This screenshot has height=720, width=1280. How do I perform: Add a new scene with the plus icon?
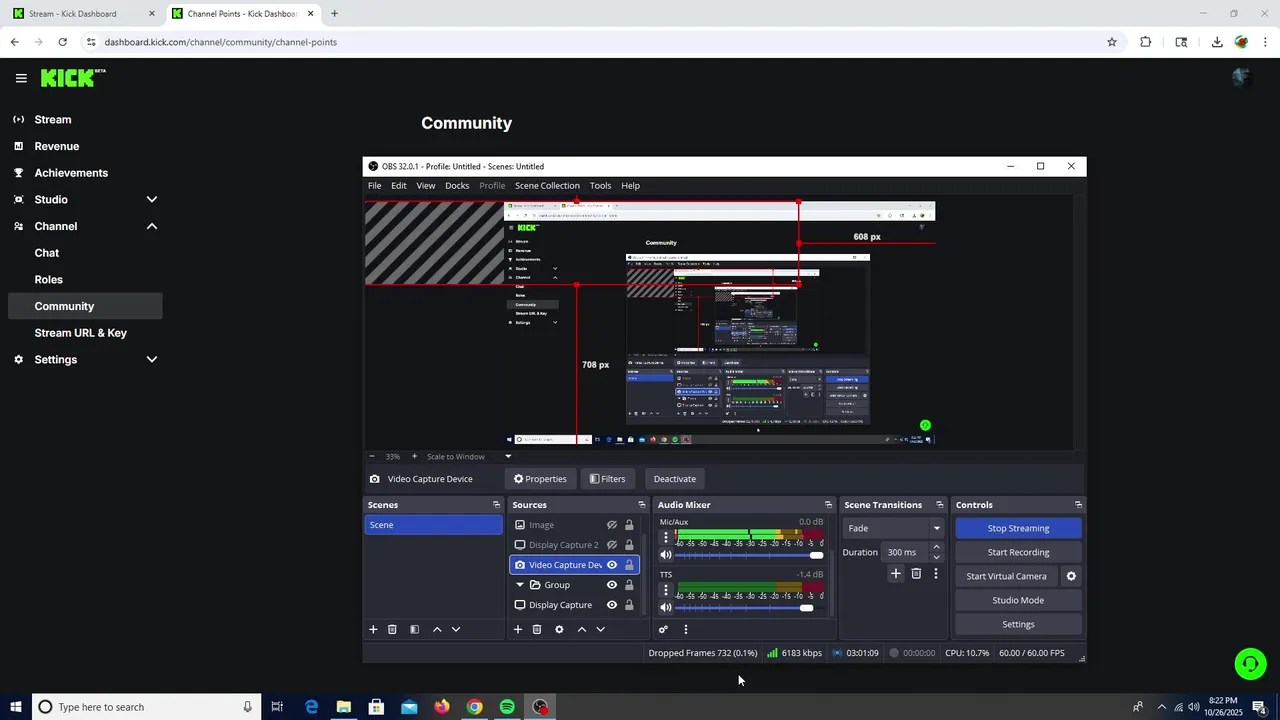[373, 629]
